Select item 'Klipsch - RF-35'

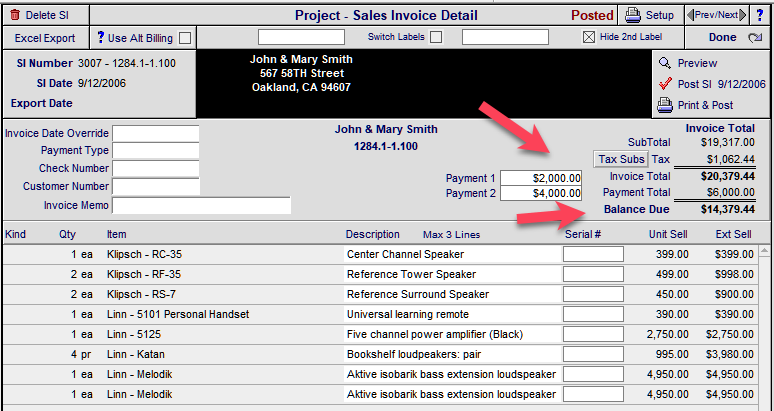tap(144, 274)
